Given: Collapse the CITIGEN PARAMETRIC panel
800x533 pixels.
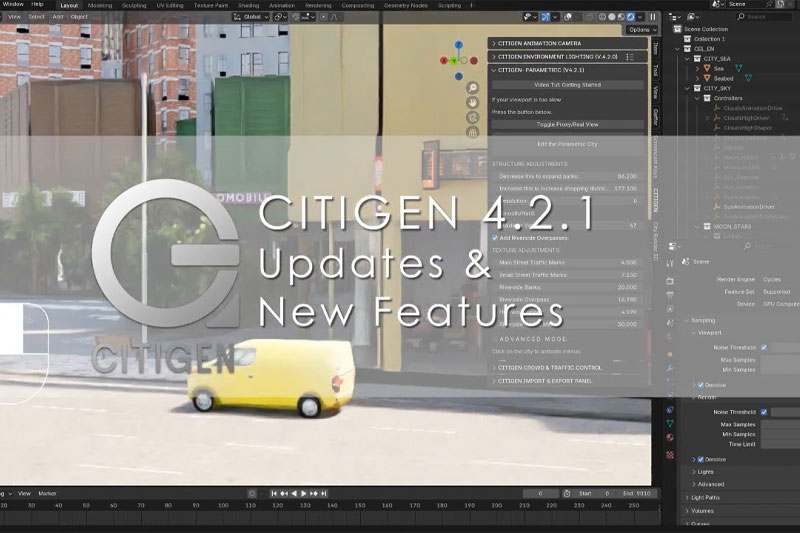Looking at the screenshot, I should [567, 70].
